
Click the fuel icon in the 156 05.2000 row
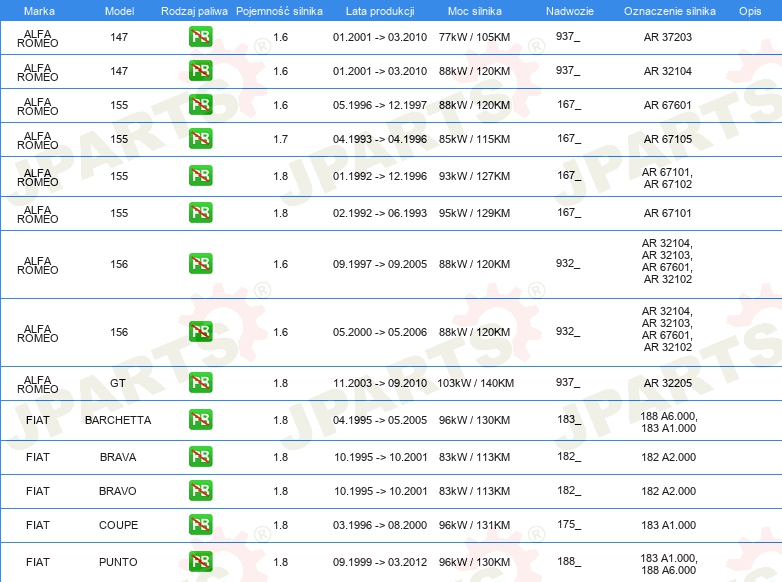click(x=200, y=332)
